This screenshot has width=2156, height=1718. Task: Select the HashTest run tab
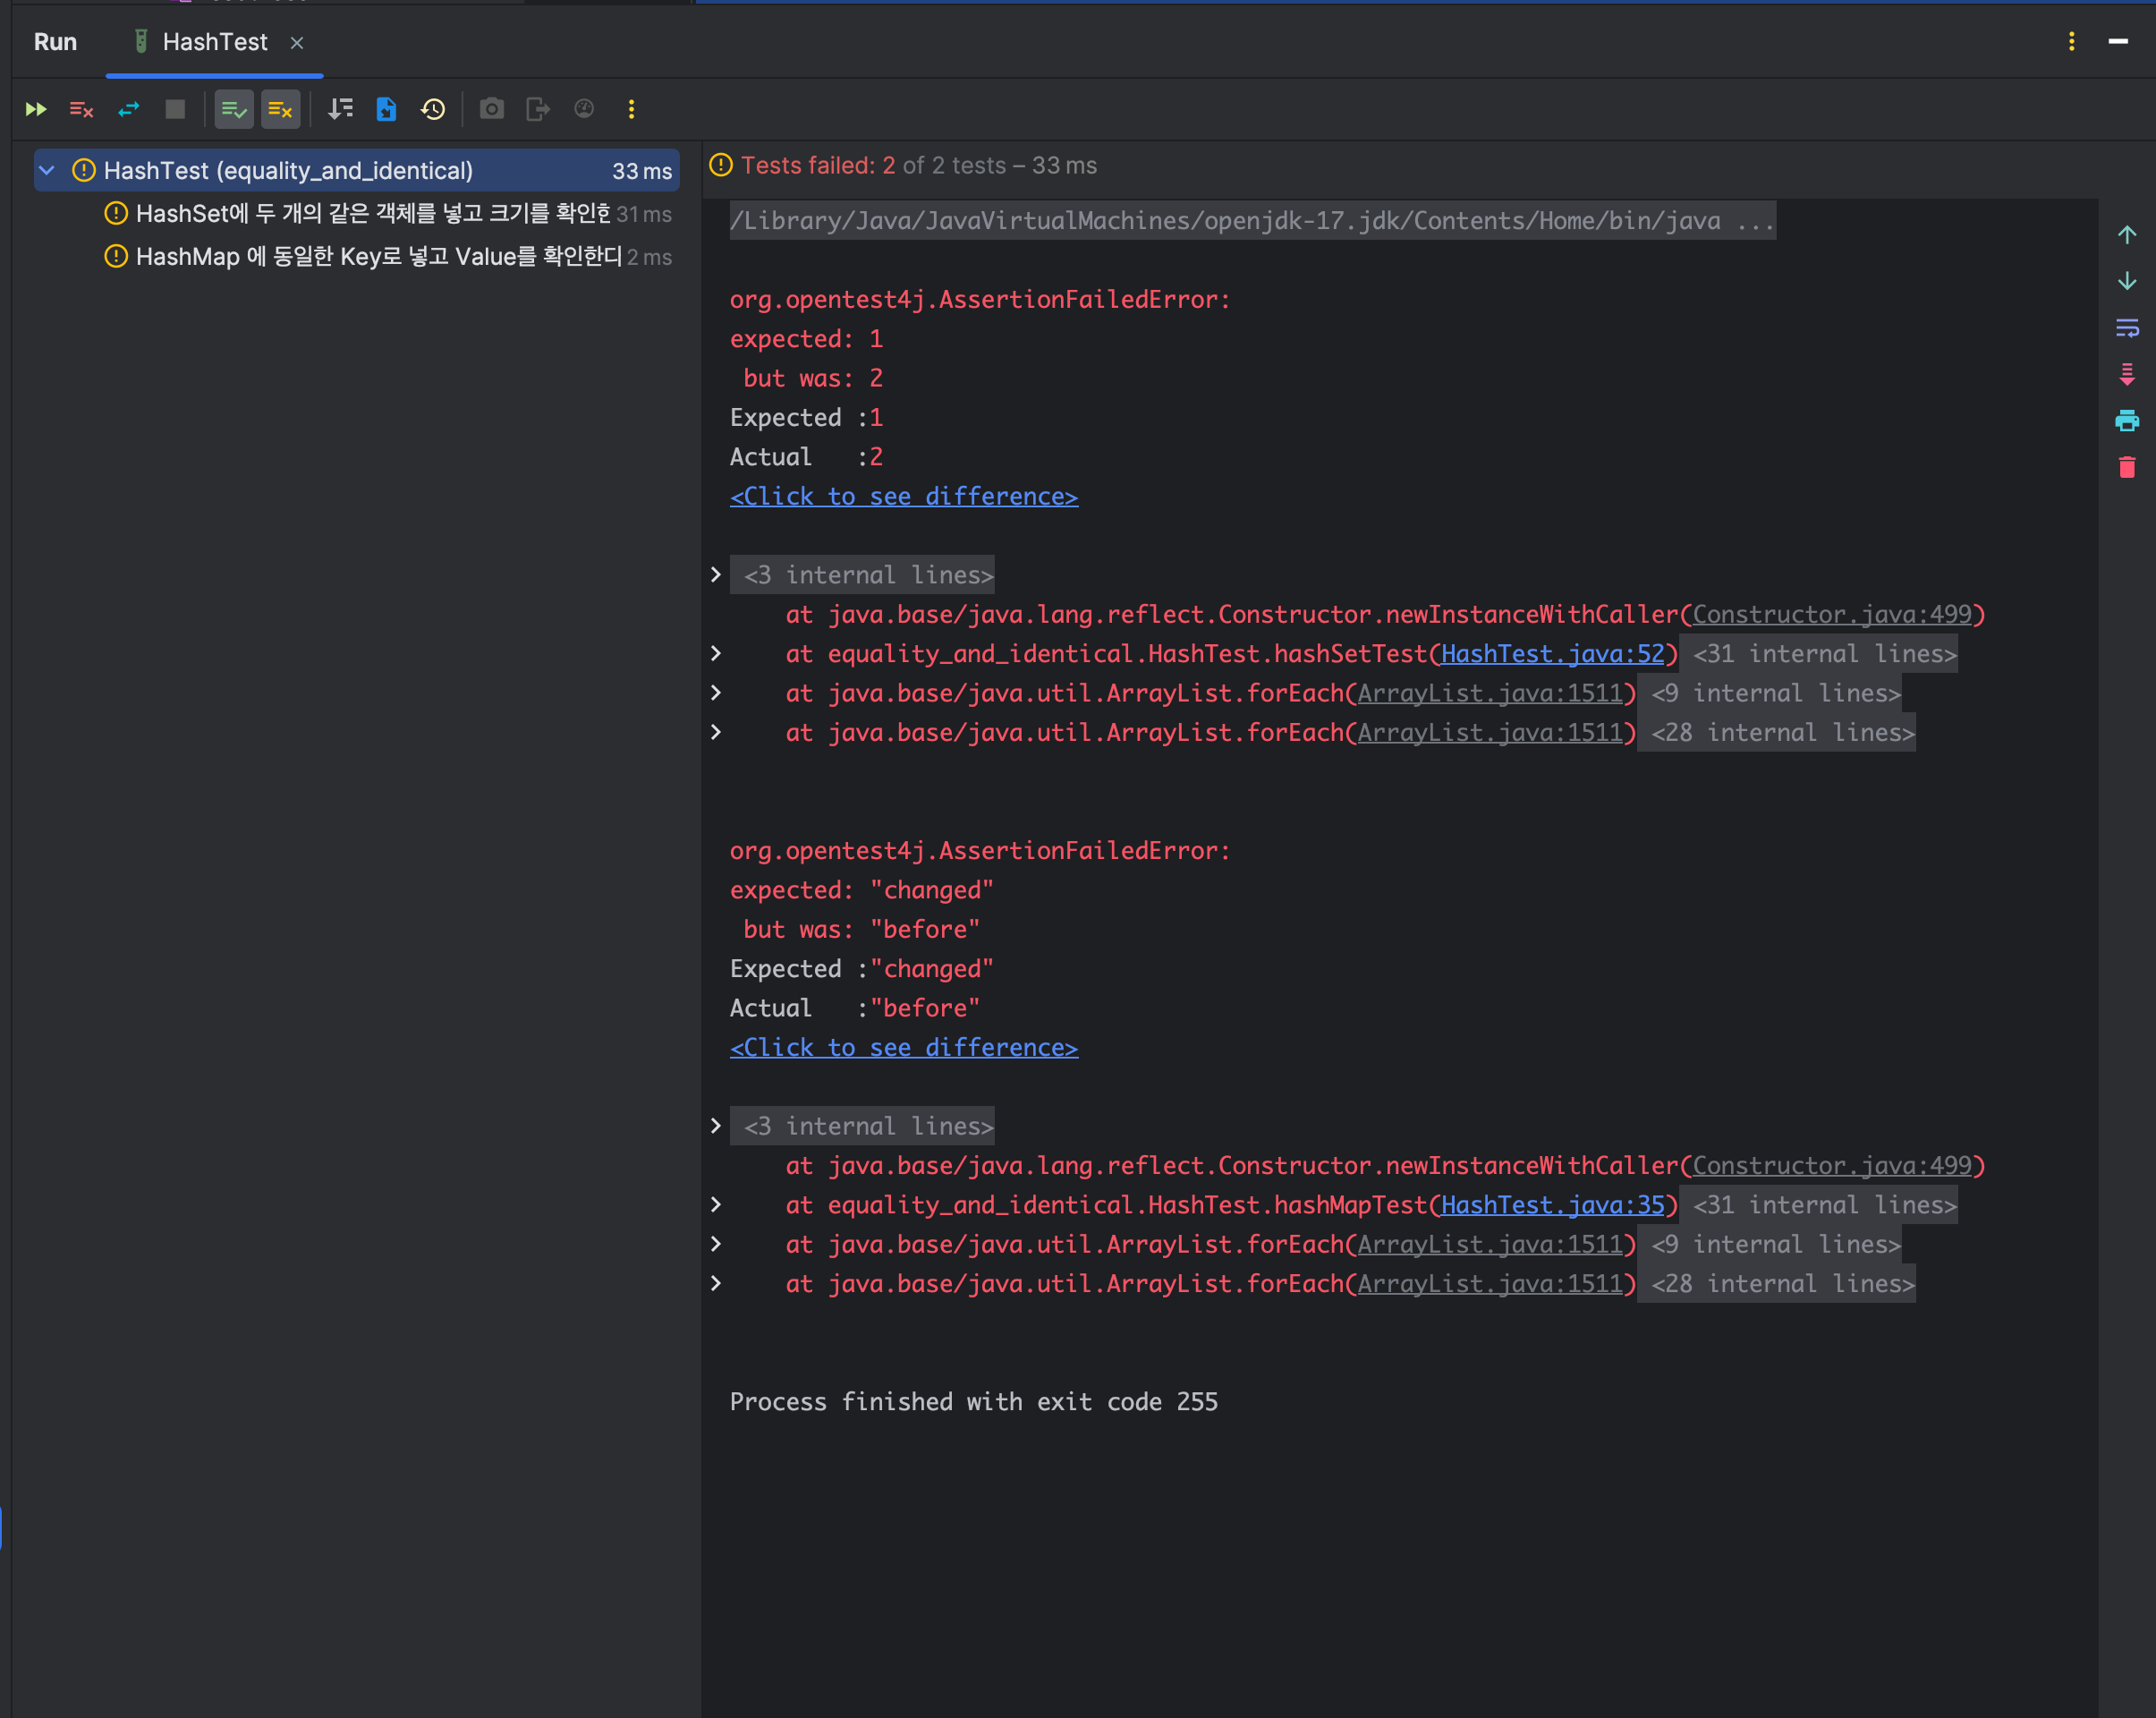(214, 42)
